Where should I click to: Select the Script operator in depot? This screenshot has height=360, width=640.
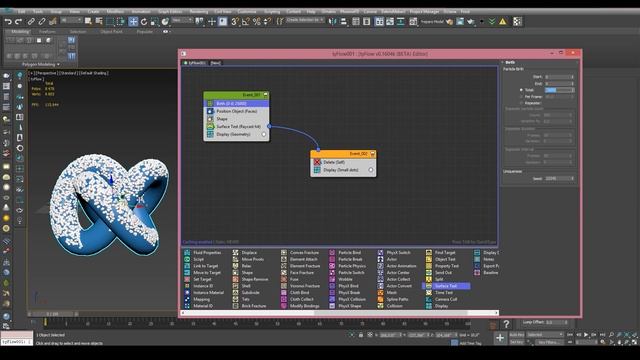198,259
